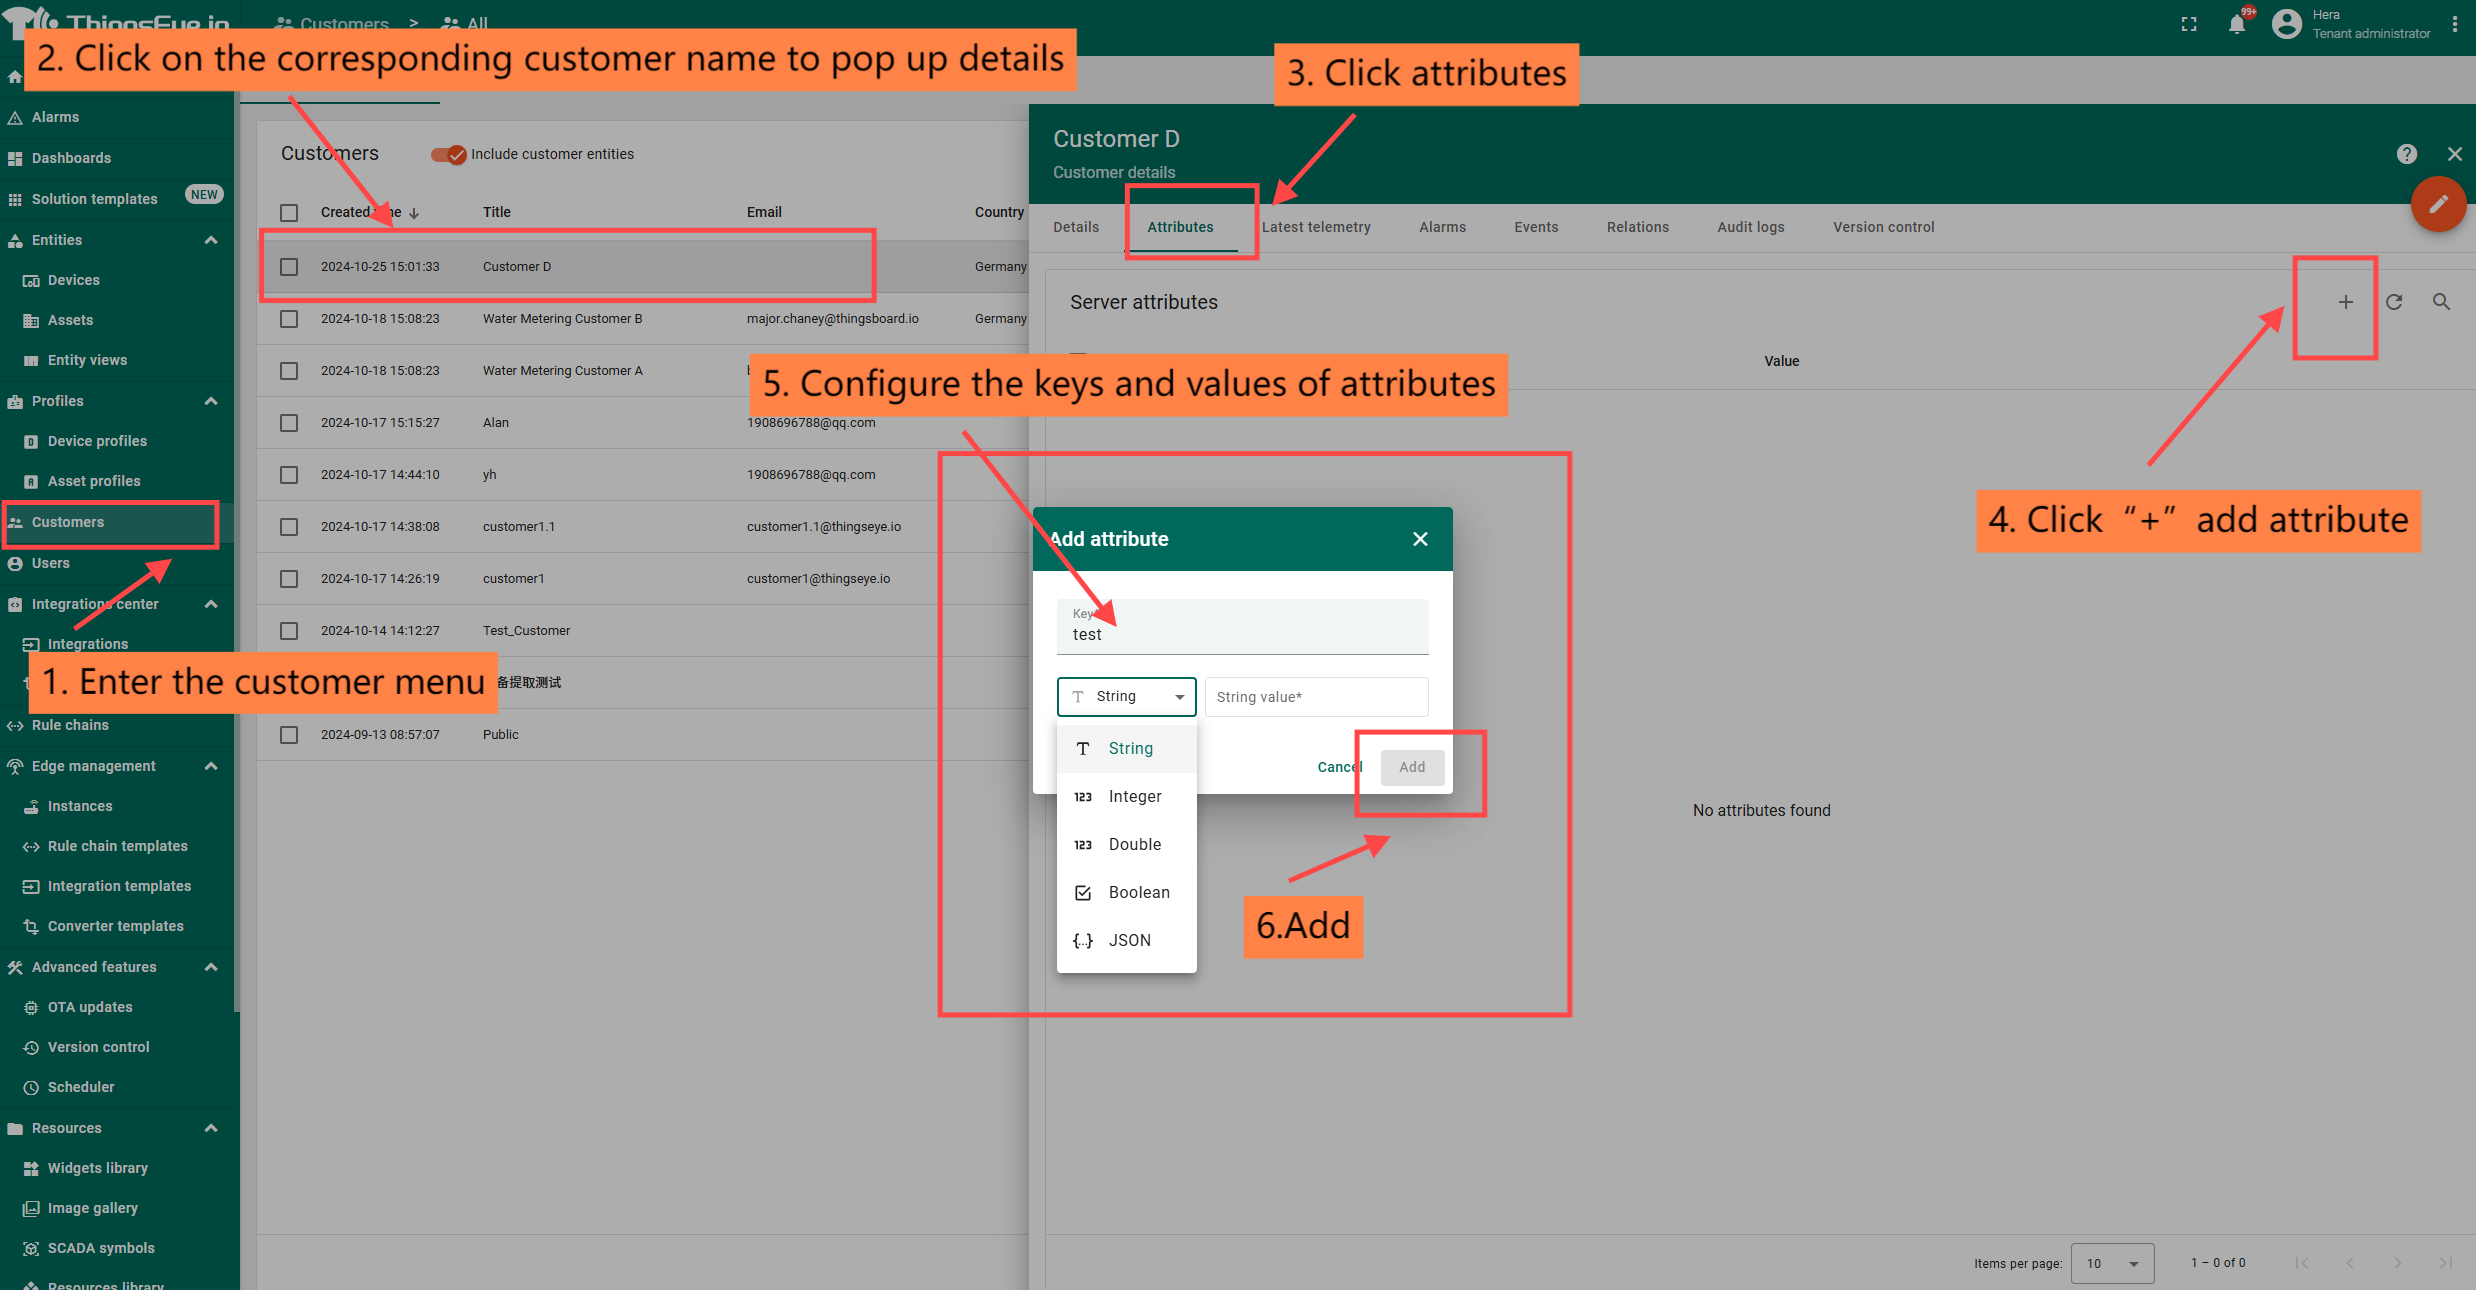Click the search attributes magnifier icon
Viewport: 2476px width, 1290px height.
pyautogui.click(x=2441, y=302)
